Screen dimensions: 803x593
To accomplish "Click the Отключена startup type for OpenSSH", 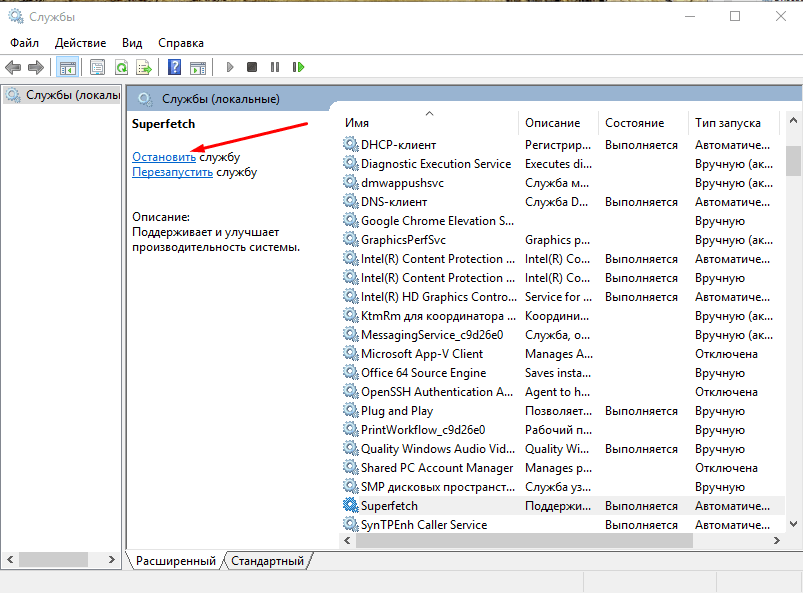I will coord(726,392).
